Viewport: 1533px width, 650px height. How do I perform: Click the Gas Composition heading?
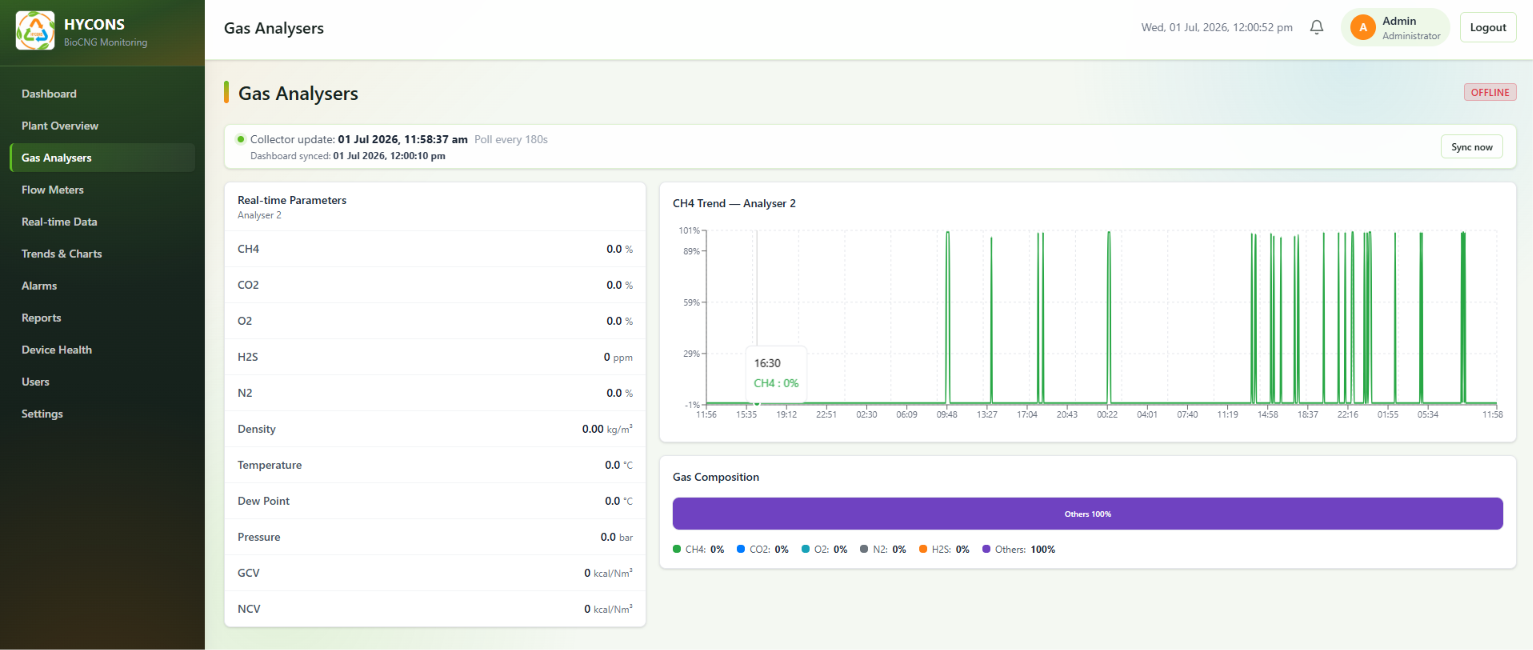click(x=716, y=477)
